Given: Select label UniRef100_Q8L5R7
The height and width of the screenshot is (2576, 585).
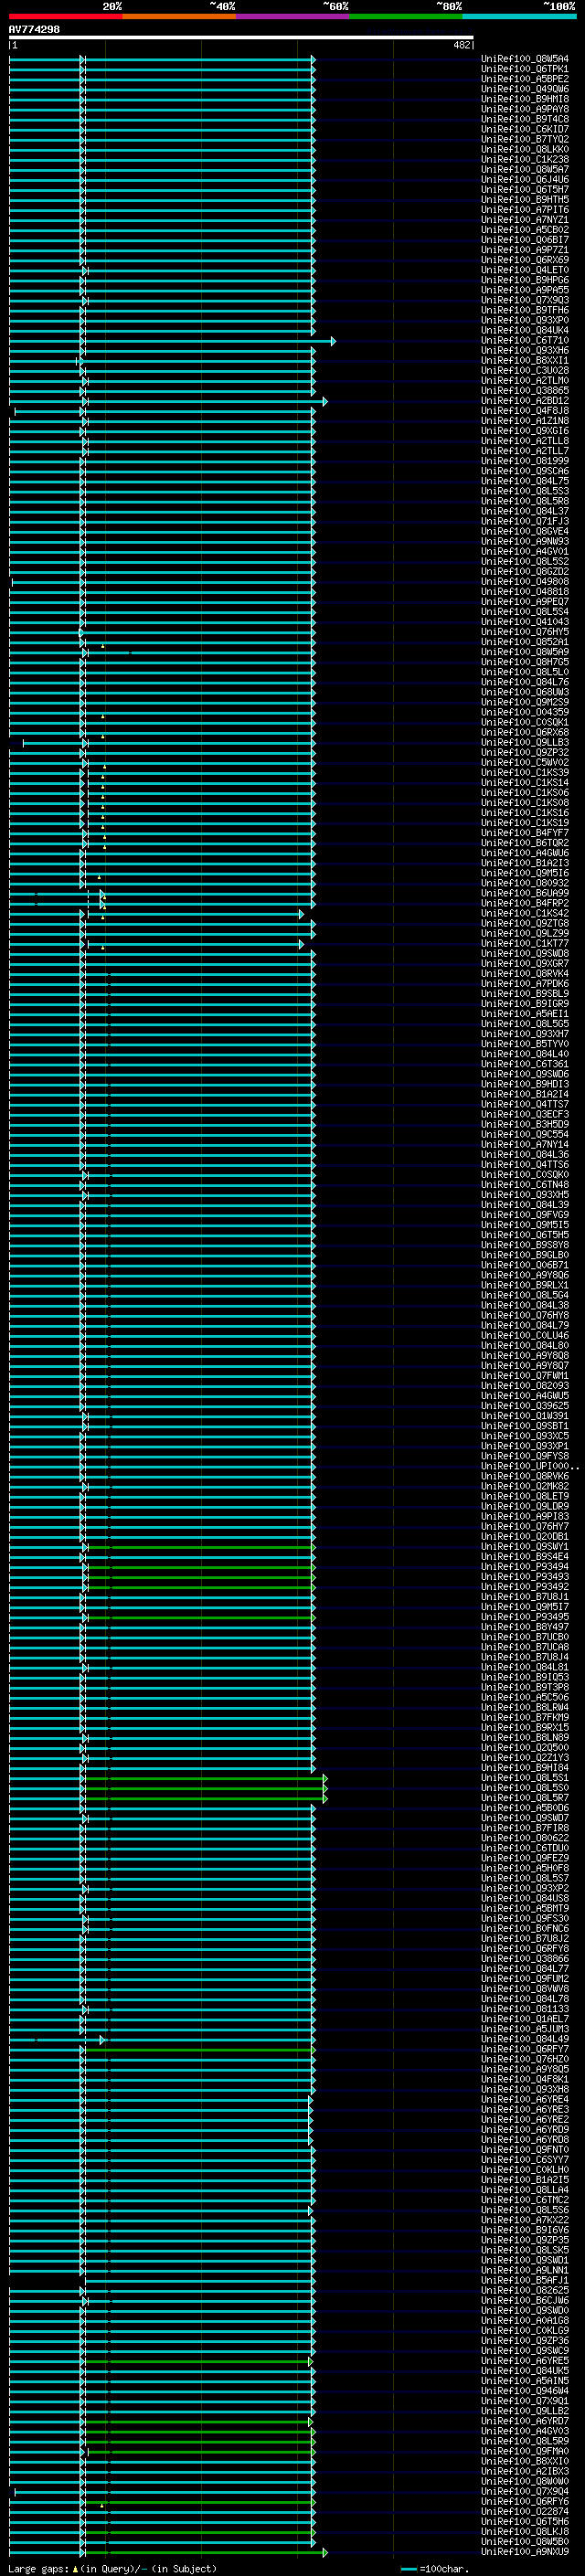Looking at the screenshot, I should coord(525,1798).
